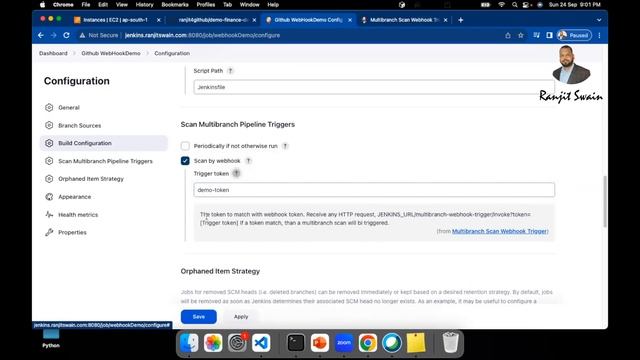Screen dimensions: 640x360
Task: Open Chrome from the dock
Action: pos(368,343)
